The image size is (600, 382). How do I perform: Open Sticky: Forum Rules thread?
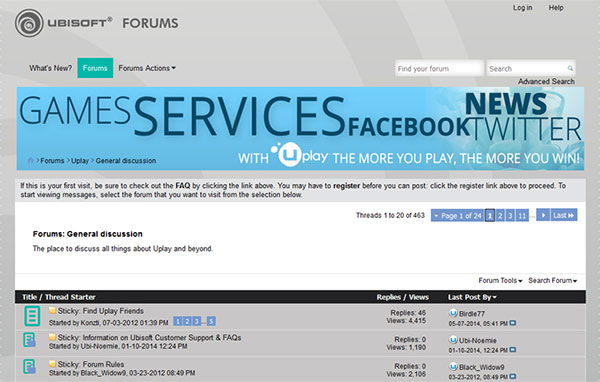coord(91,364)
